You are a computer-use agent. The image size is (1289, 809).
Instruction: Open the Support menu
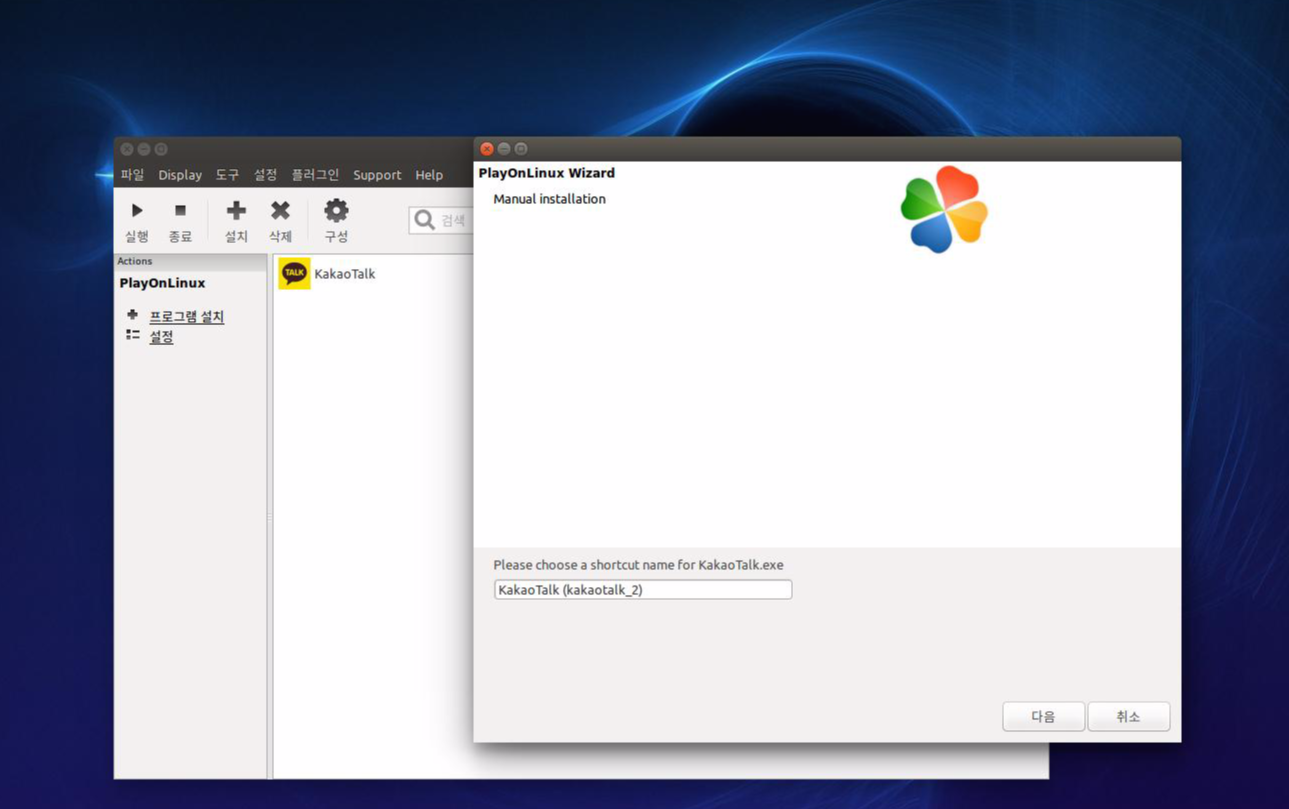[x=377, y=175]
